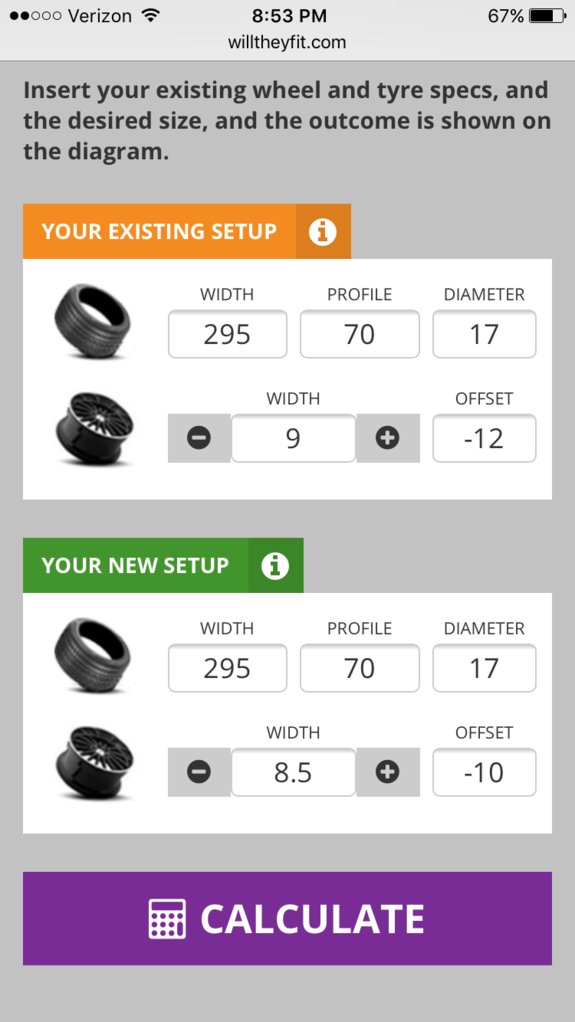
Task: Select new wheel width field showing 8.5
Action: point(293,772)
